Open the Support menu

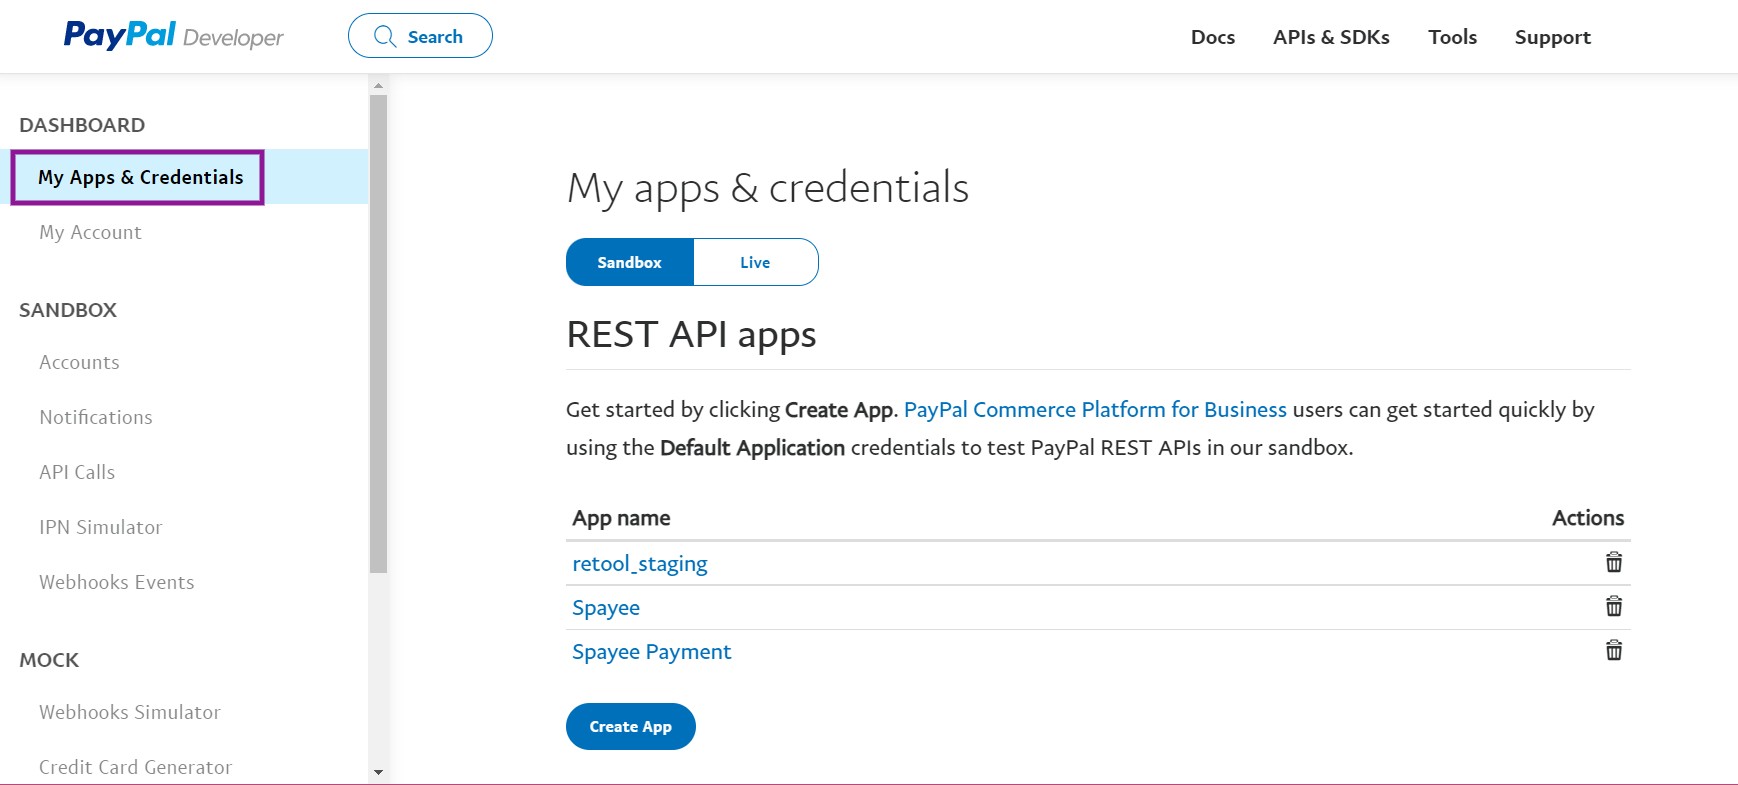[1552, 37]
